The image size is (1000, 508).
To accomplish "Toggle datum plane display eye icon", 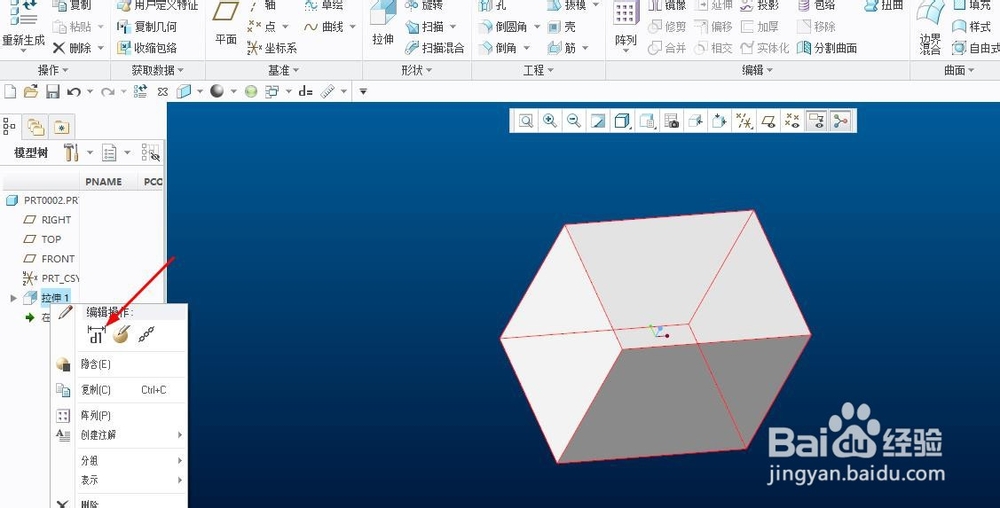I will [x=769, y=121].
